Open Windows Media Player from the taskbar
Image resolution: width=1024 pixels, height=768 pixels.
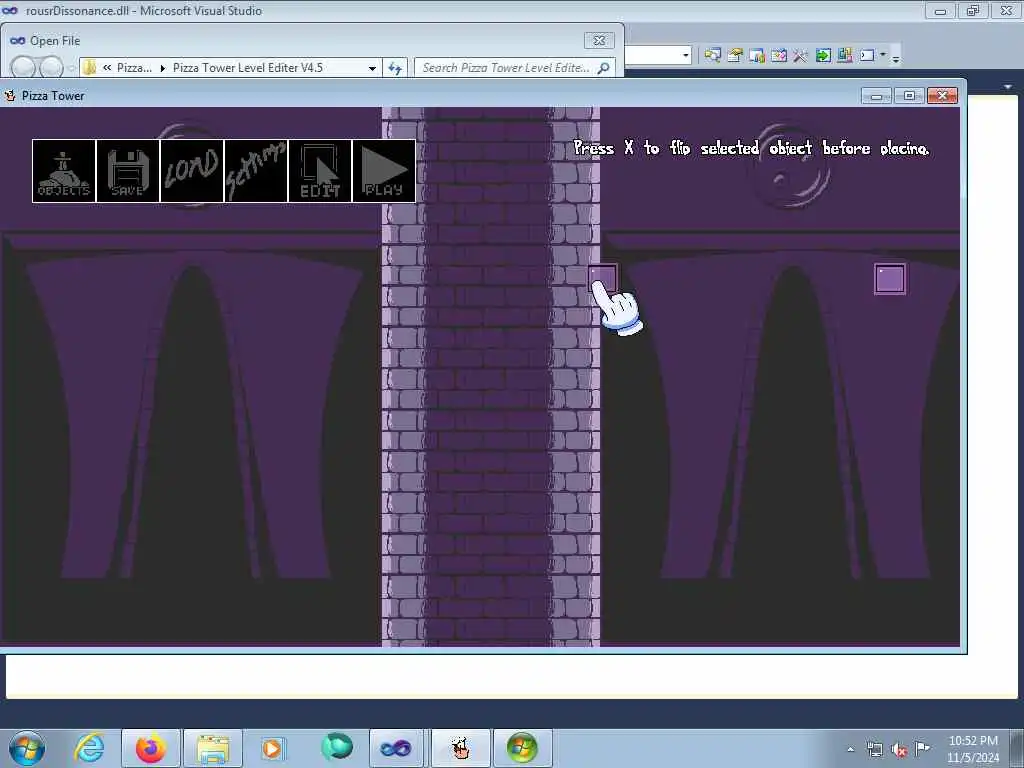coord(273,748)
